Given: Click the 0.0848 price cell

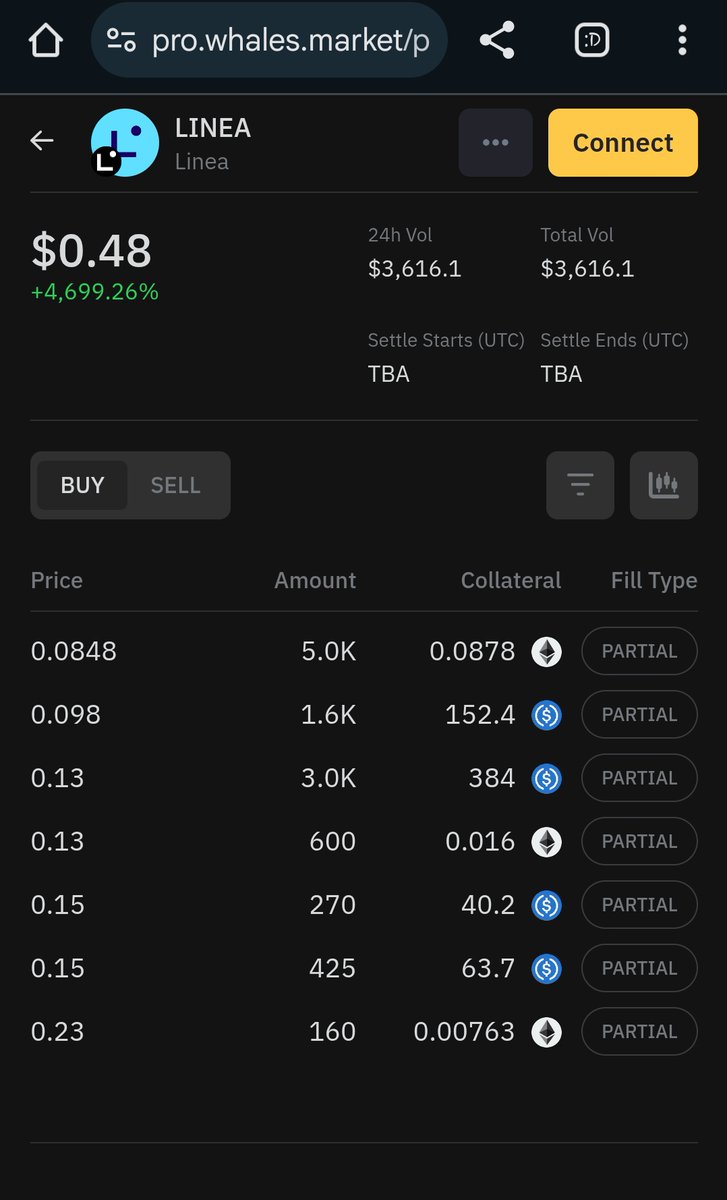Looking at the screenshot, I should (74, 651).
